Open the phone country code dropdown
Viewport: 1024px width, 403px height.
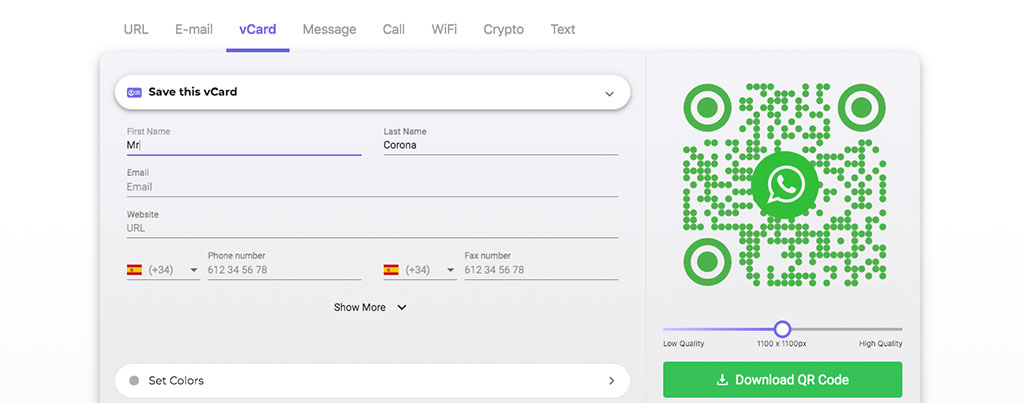click(163, 270)
